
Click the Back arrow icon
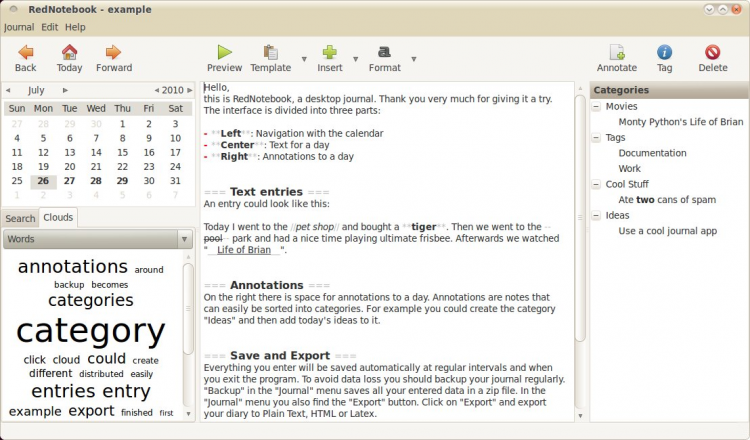26,52
